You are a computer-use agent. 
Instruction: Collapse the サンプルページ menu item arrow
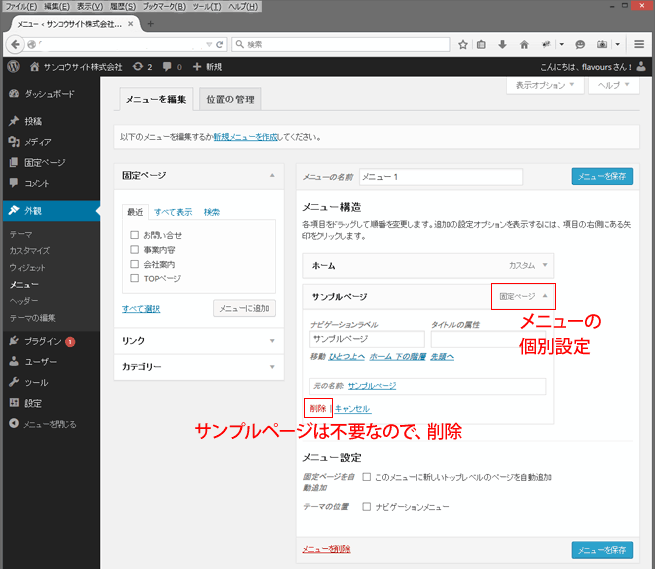tap(545, 296)
